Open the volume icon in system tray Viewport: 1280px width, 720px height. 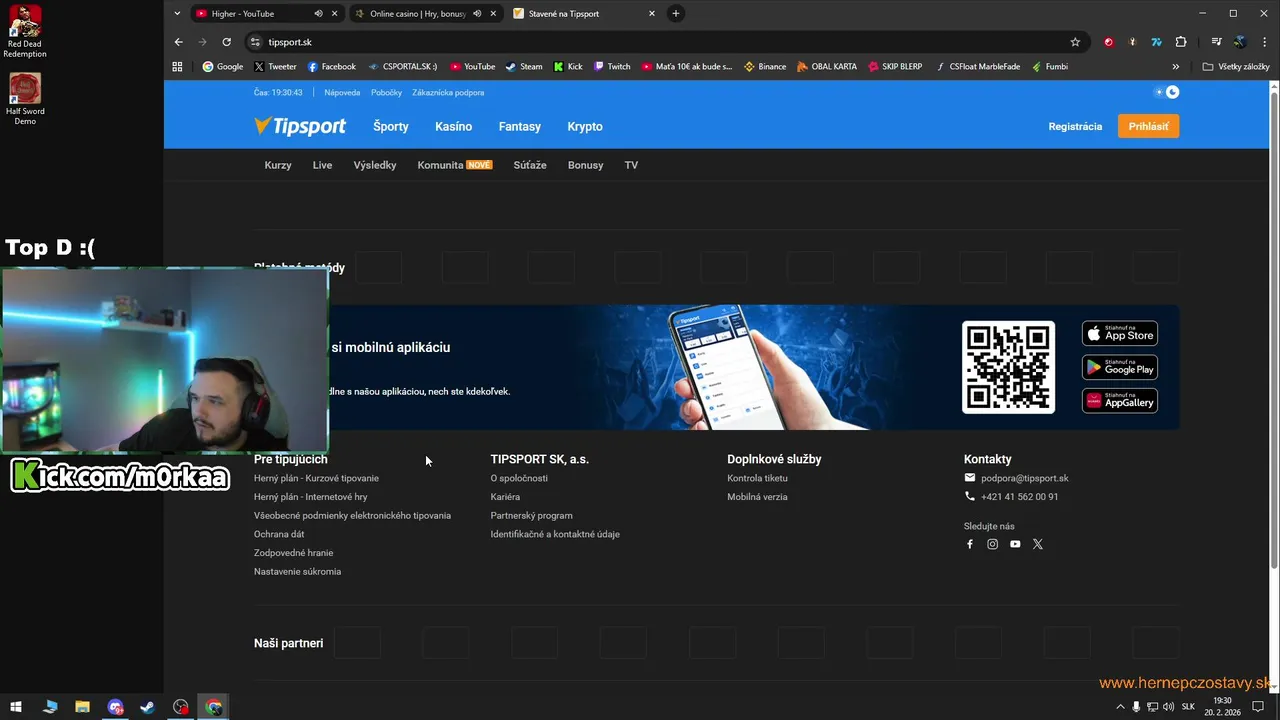pos(1169,707)
